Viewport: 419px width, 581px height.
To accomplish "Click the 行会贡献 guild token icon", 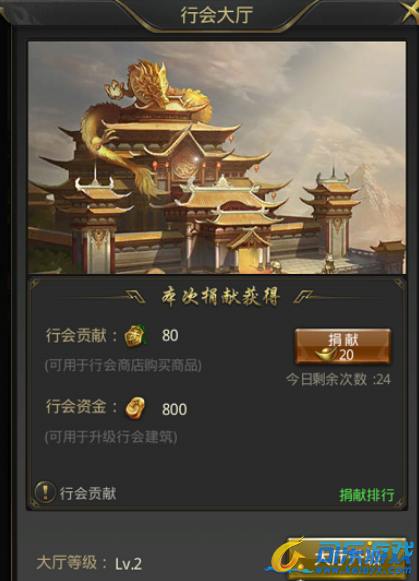I will click(x=135, y=336).
